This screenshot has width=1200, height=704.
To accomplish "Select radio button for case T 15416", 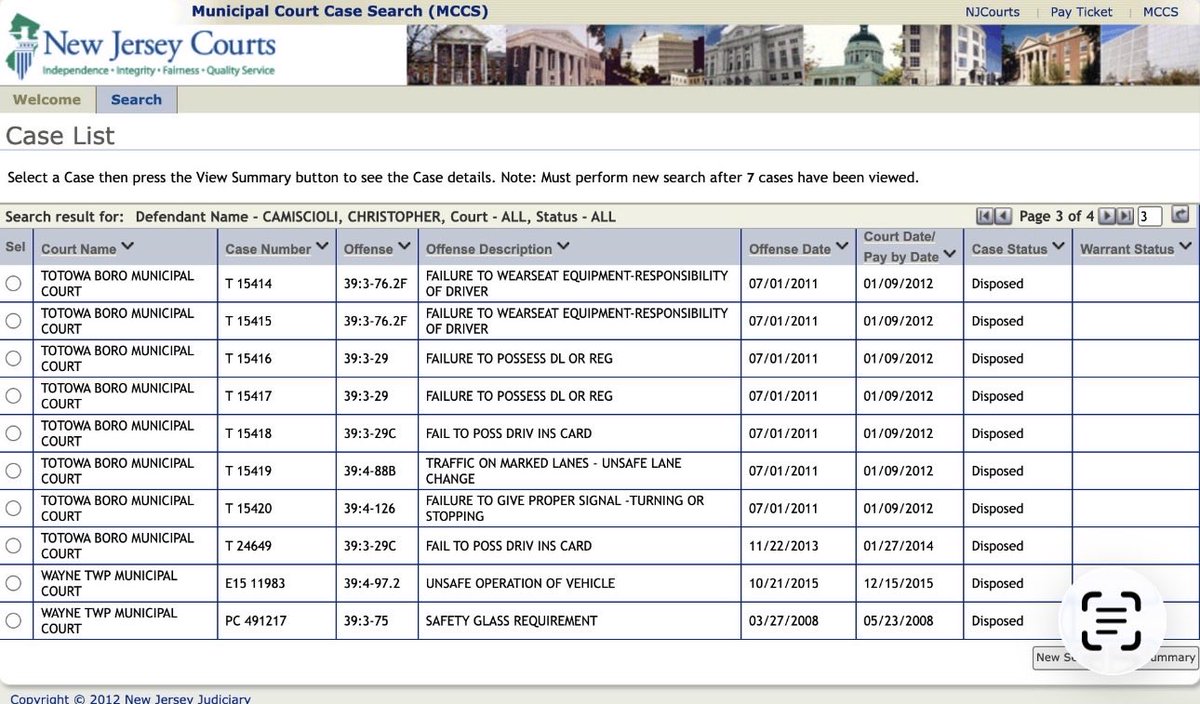I will pyautogui.click(x=13, y=358).
